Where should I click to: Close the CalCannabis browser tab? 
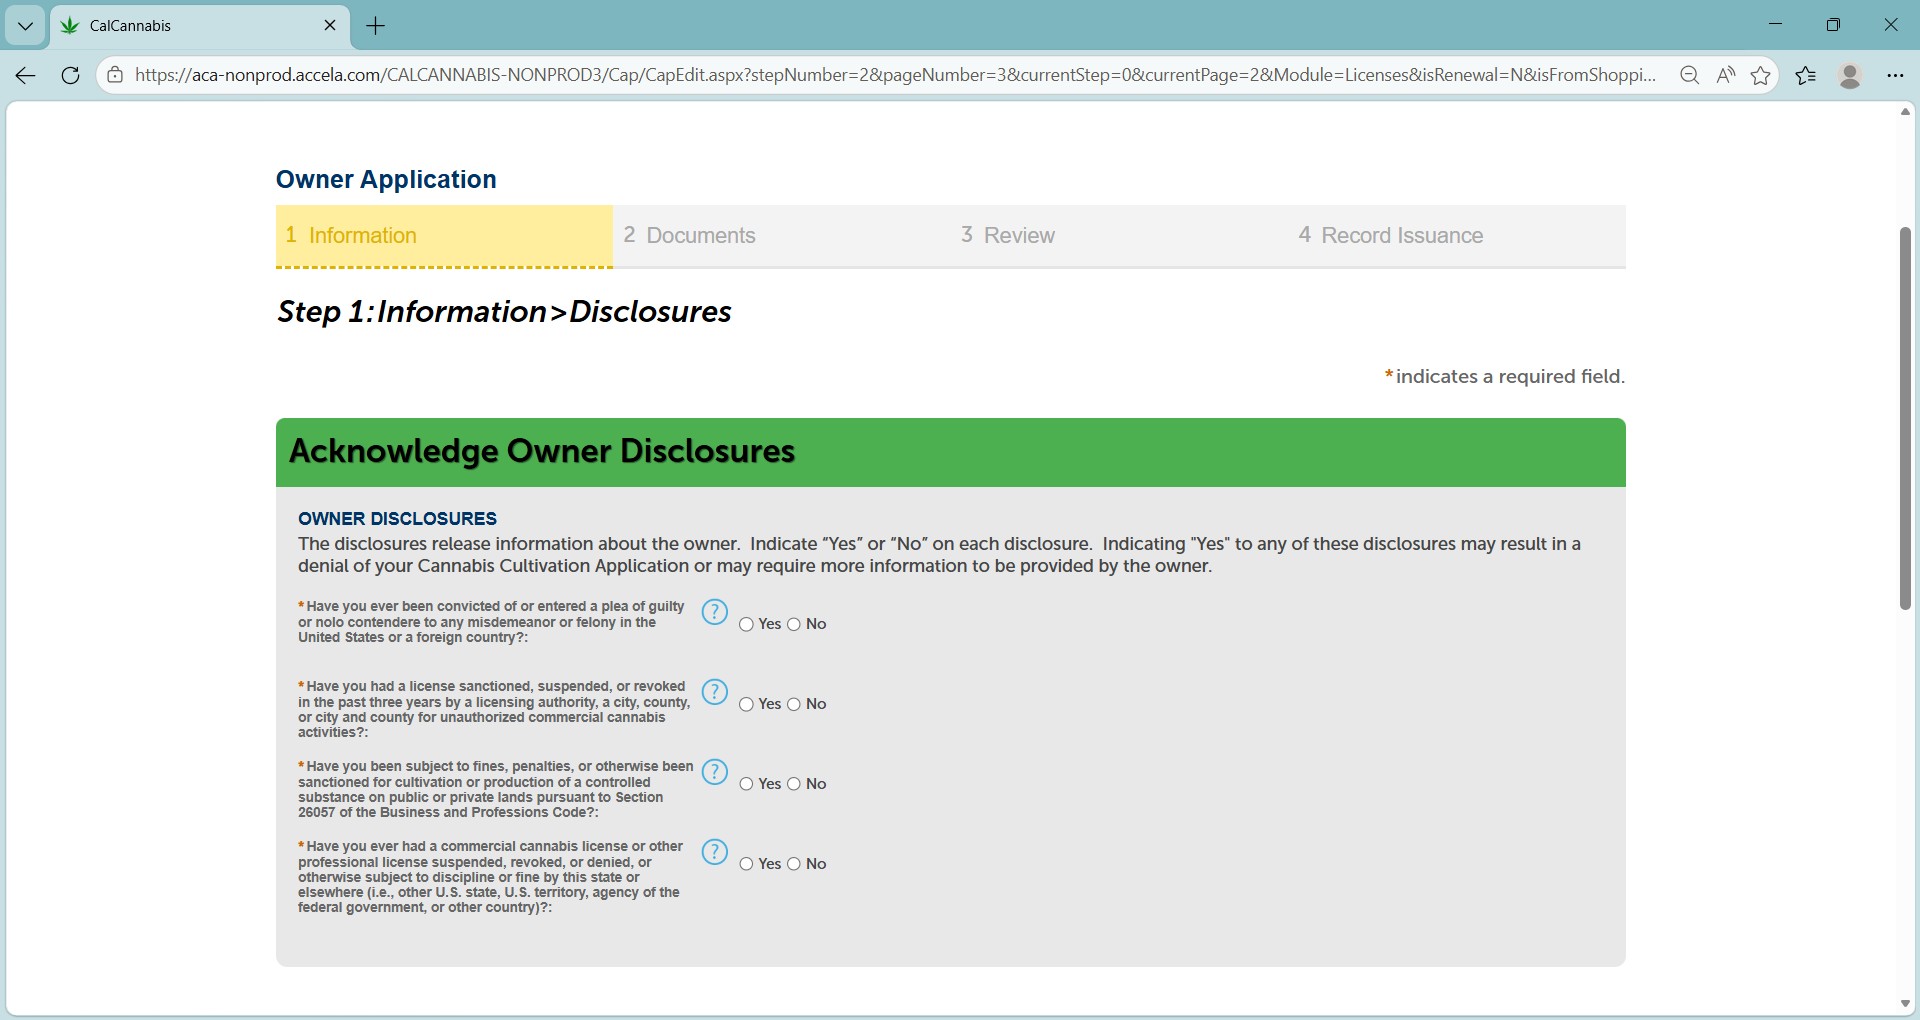(x=330, y=26)
